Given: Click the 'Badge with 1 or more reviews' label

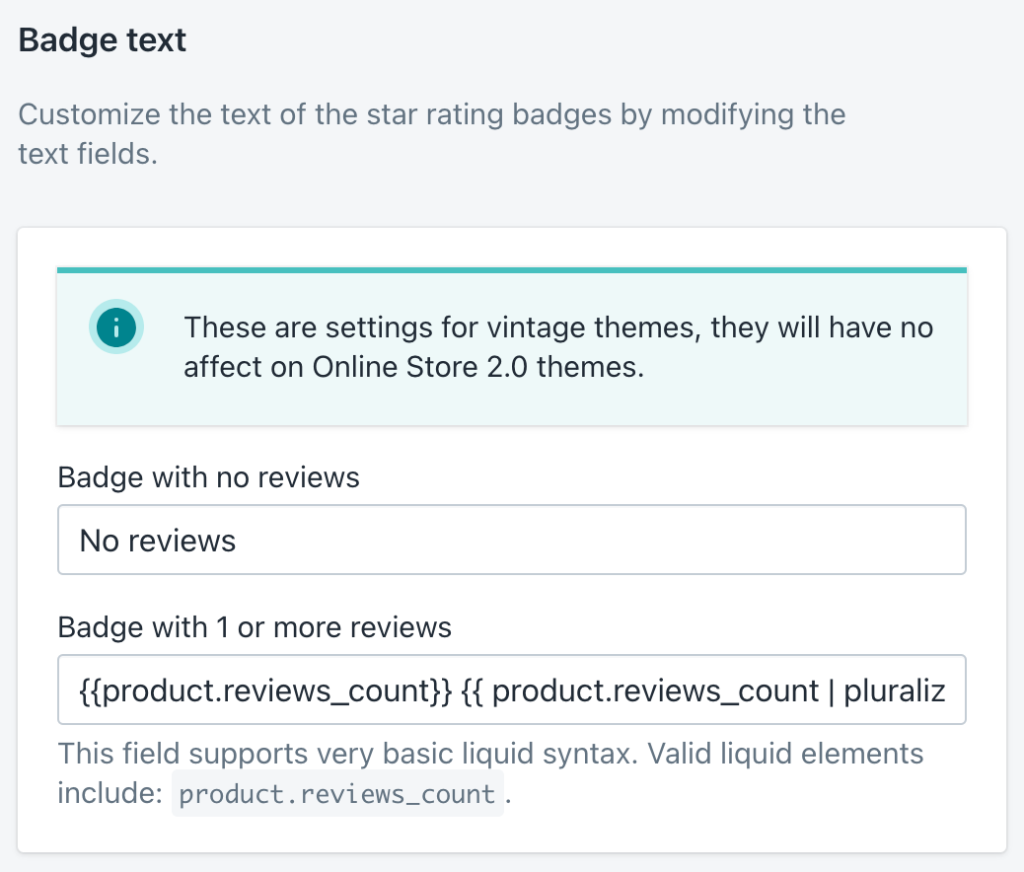Looking at the screenshot, I should [x=254, y=627].
